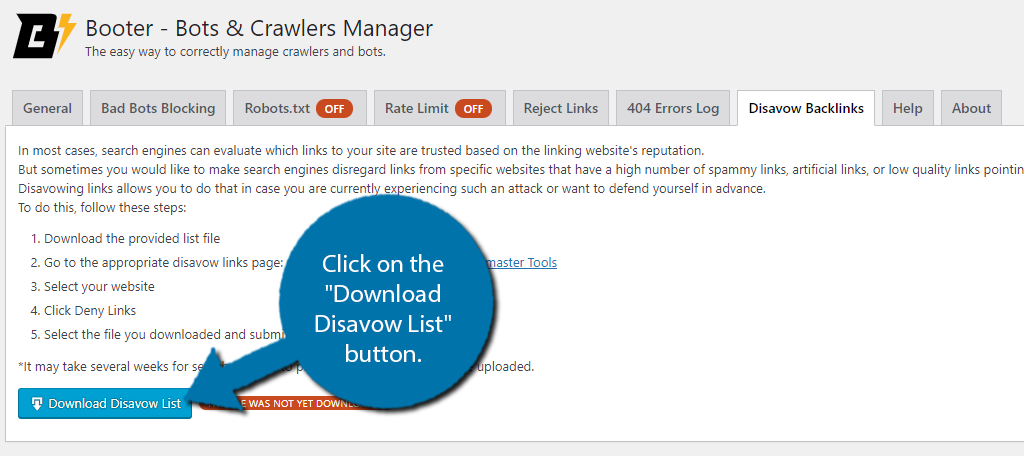The height and width of the screenshot is (456, 1024).
Task: Click the OFF badge on Rate Limit
Action: [473, 108]
